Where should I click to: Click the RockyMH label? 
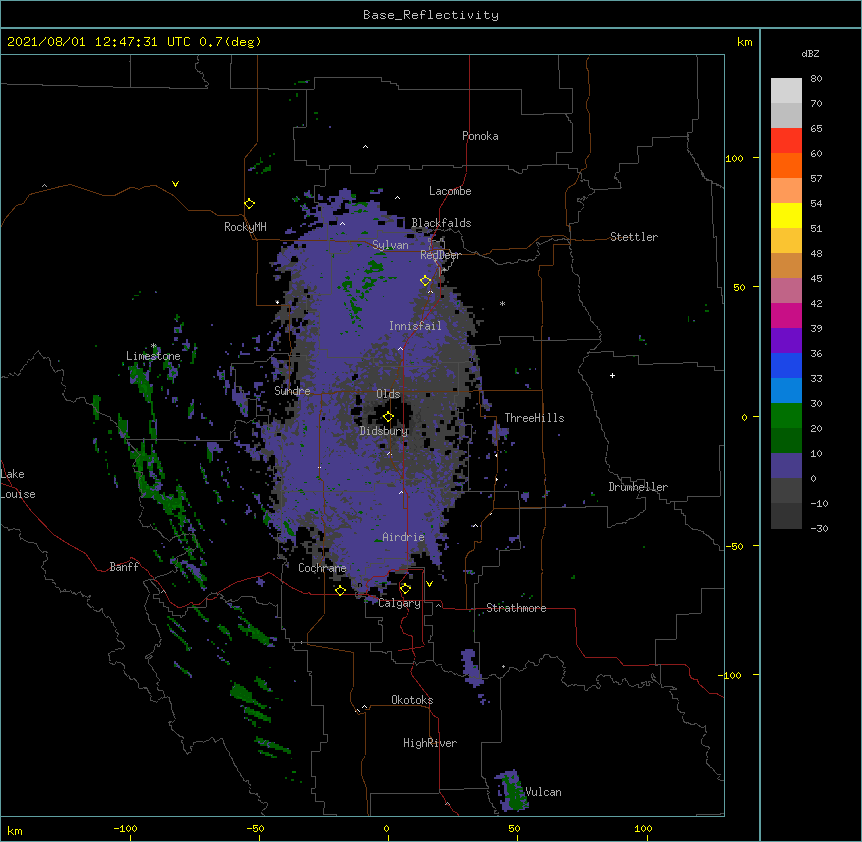(245, 227)
